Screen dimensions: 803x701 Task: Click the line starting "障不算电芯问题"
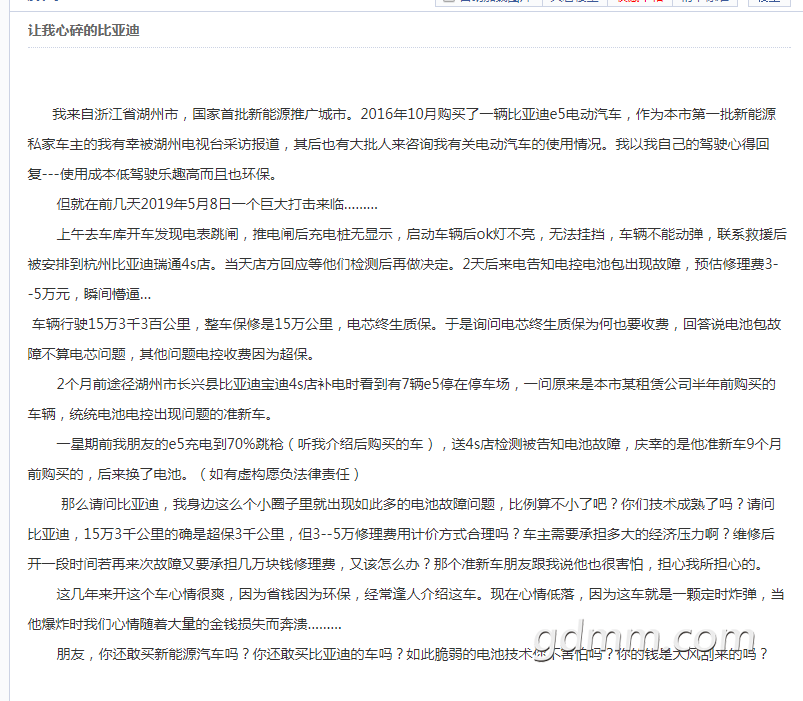(171, 354)
